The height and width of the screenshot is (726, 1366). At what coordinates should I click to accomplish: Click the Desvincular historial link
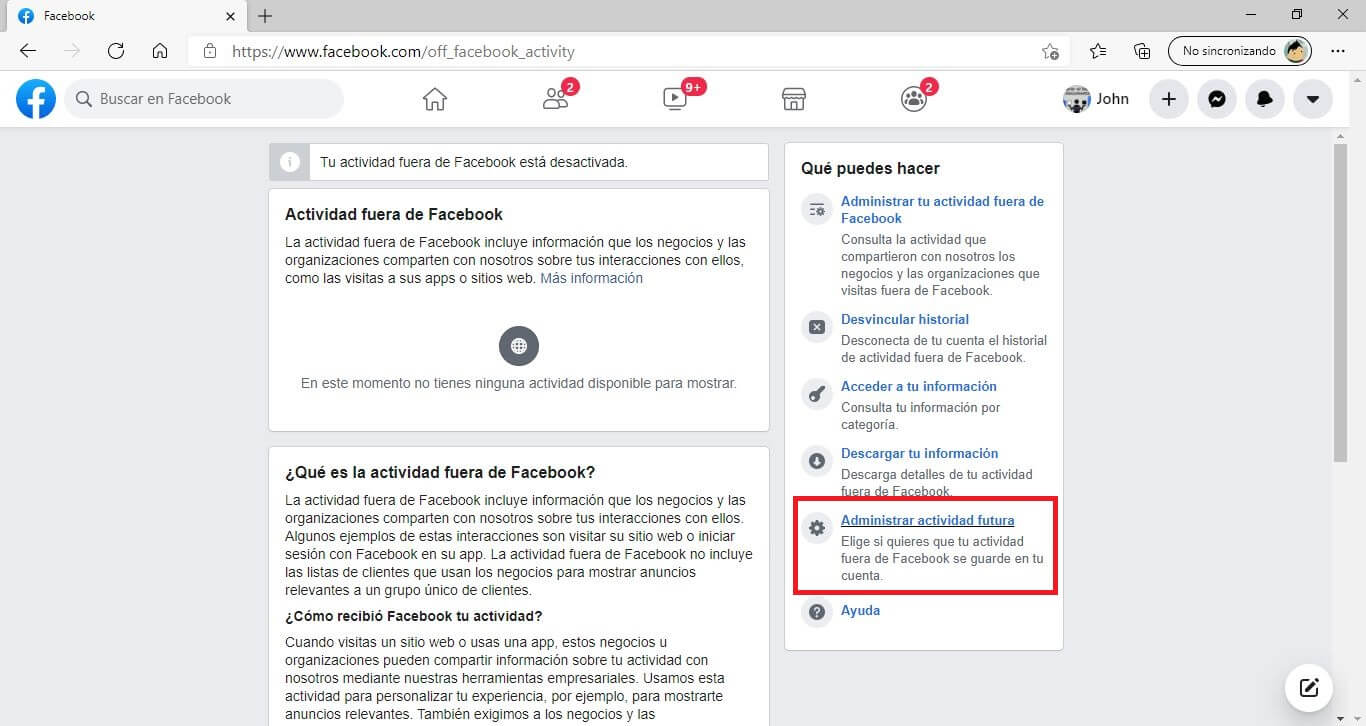tap(905, 319)
